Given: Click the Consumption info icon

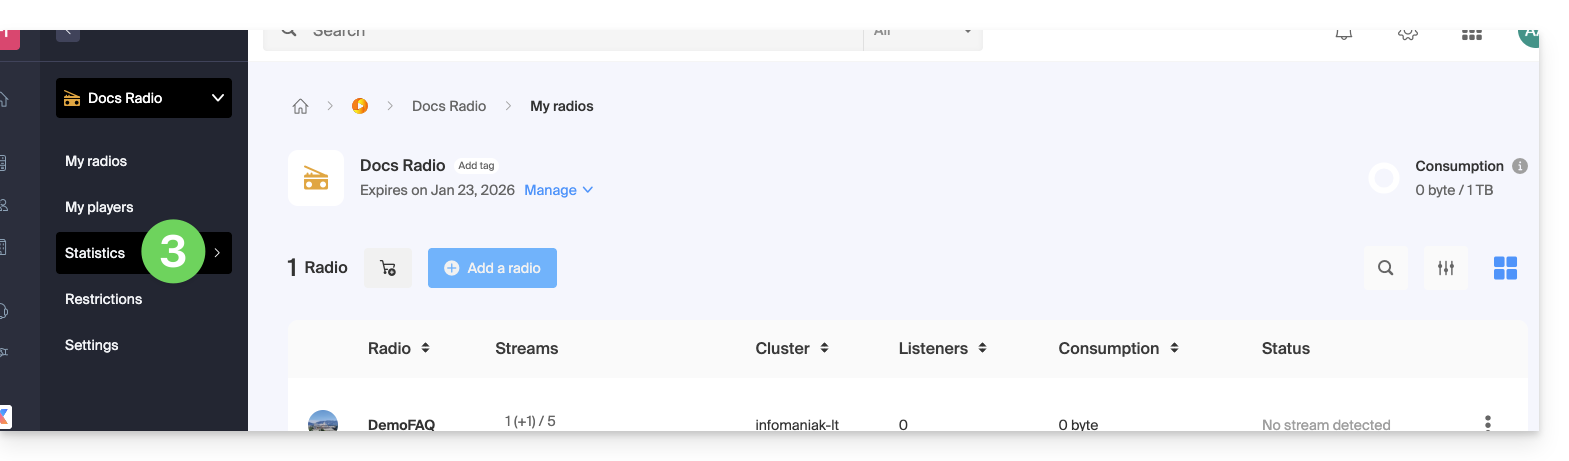Looking at the screenshot, I should click(x=1520, y=166).
